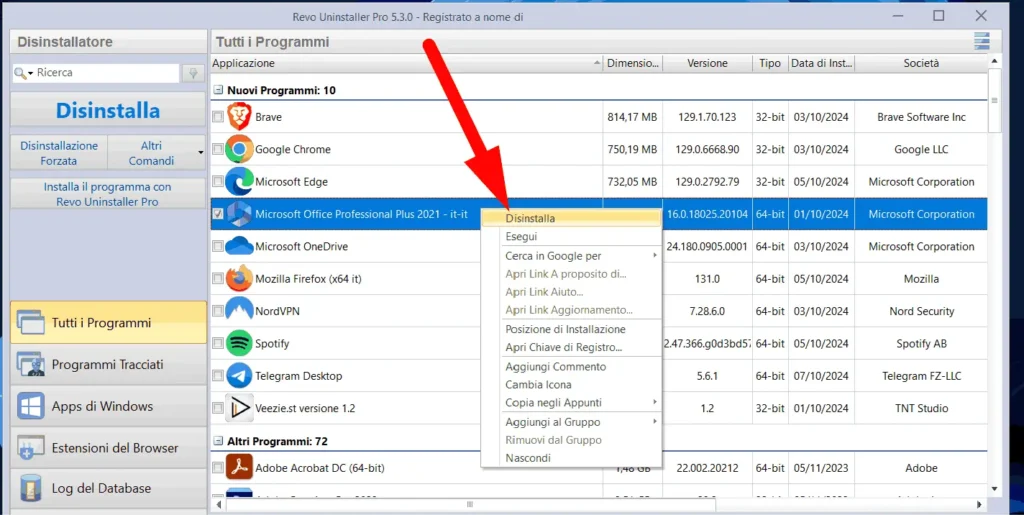Click the search magnifier icon
This screenshot has height=515, width=1024.
20,72
